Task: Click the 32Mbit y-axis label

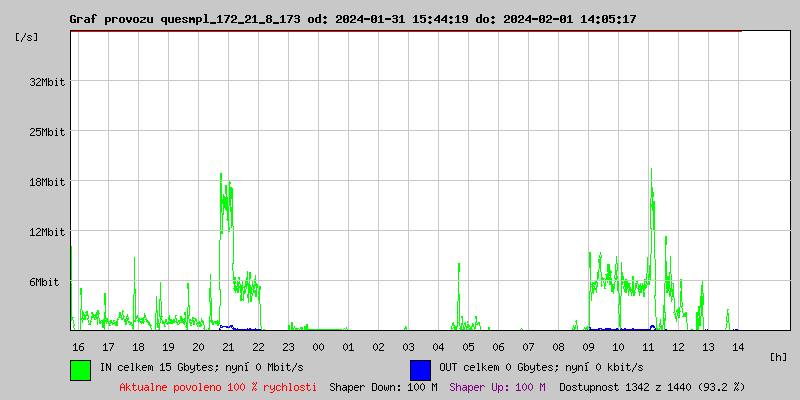Action: (x=47, y=82)
